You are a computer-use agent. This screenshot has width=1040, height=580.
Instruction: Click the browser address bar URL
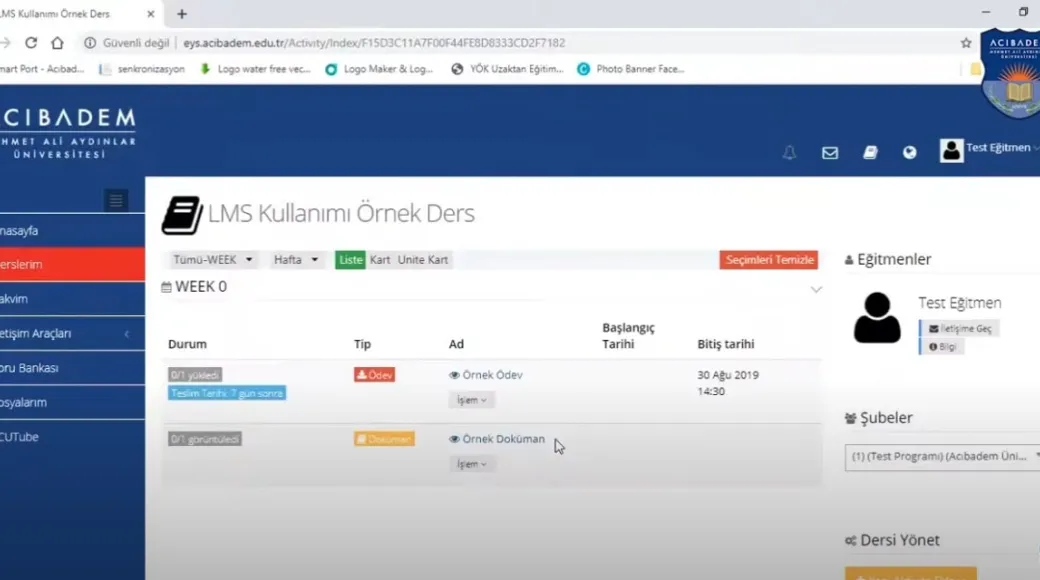click(x=374, y=42)
